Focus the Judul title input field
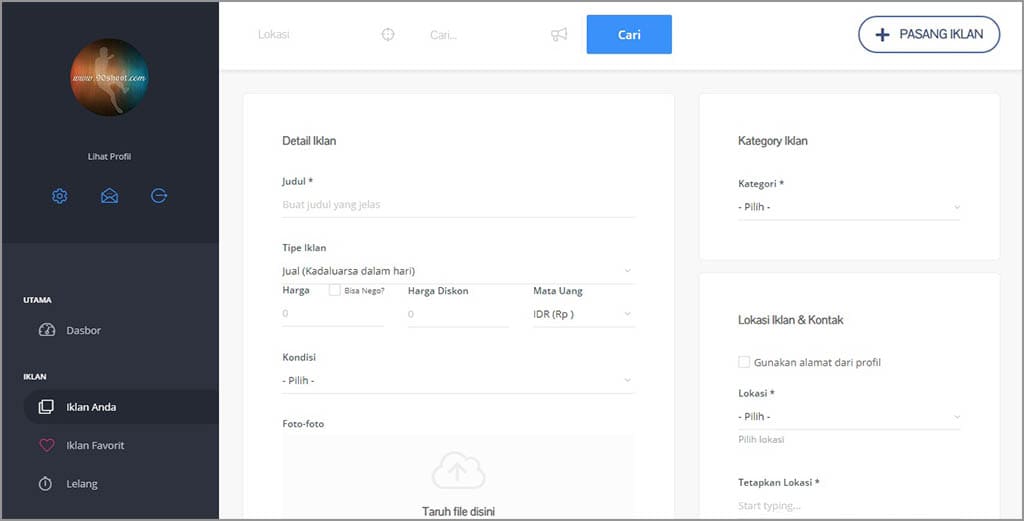1024x521 pixels. (x=458, y=204)
